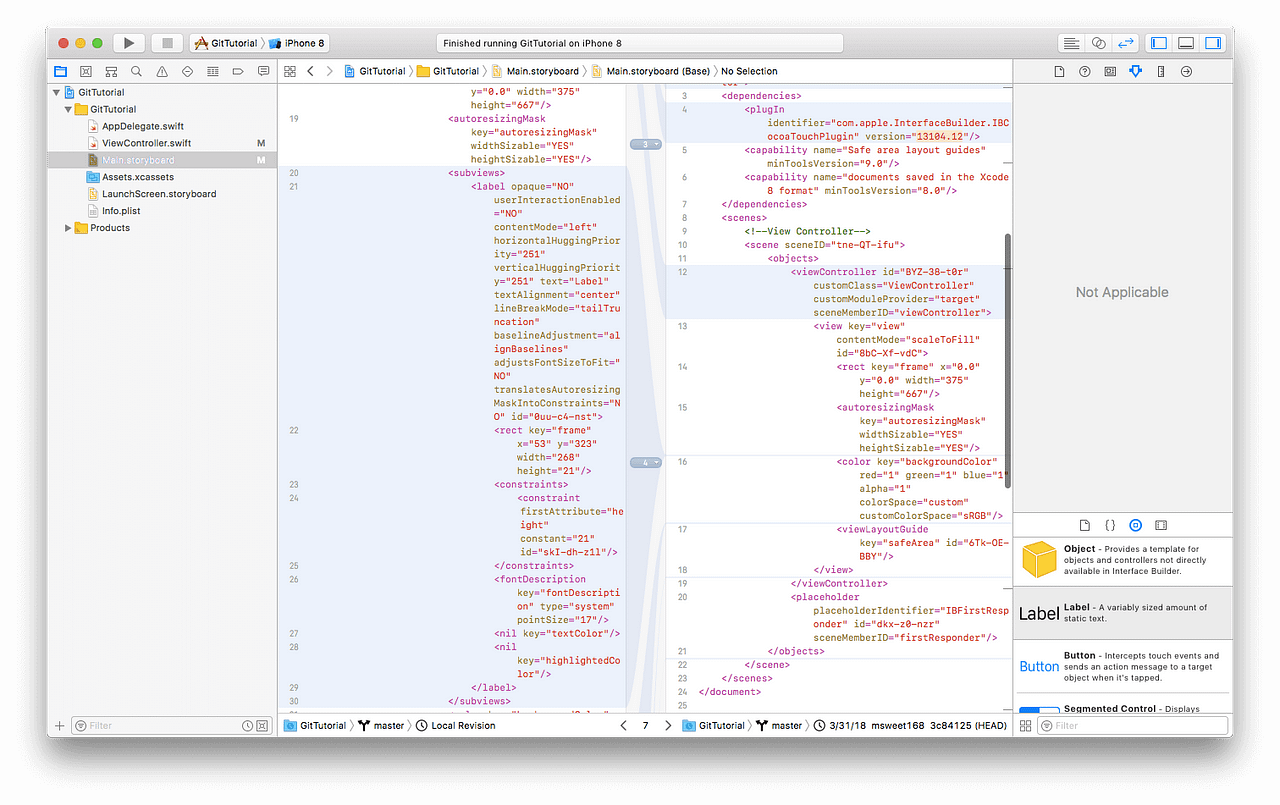The image size is (1280, 805).
Task: Show the File inspector
Action: click(1059, 71)
